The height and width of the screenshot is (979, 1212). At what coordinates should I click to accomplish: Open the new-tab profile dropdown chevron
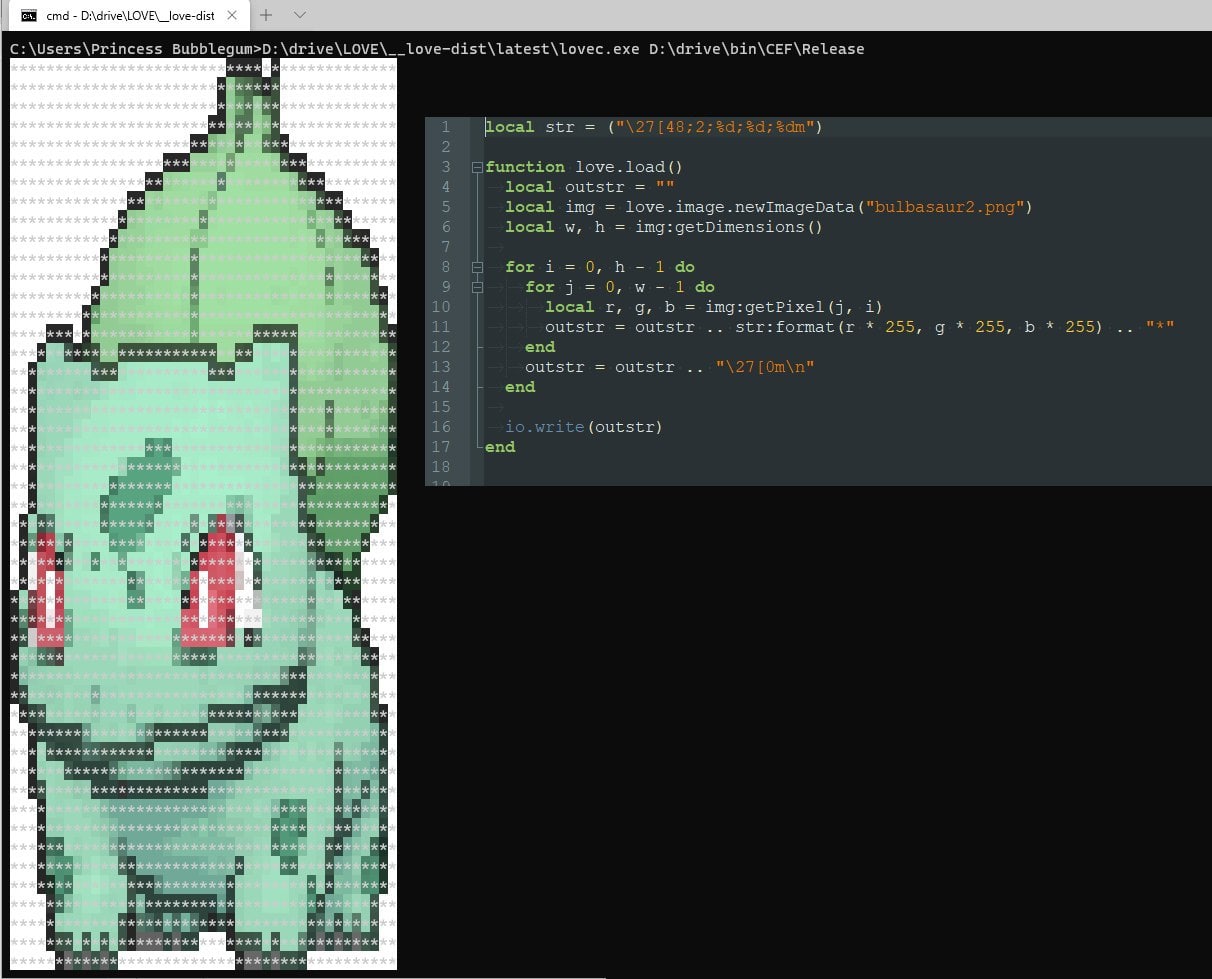pos(300,15)
